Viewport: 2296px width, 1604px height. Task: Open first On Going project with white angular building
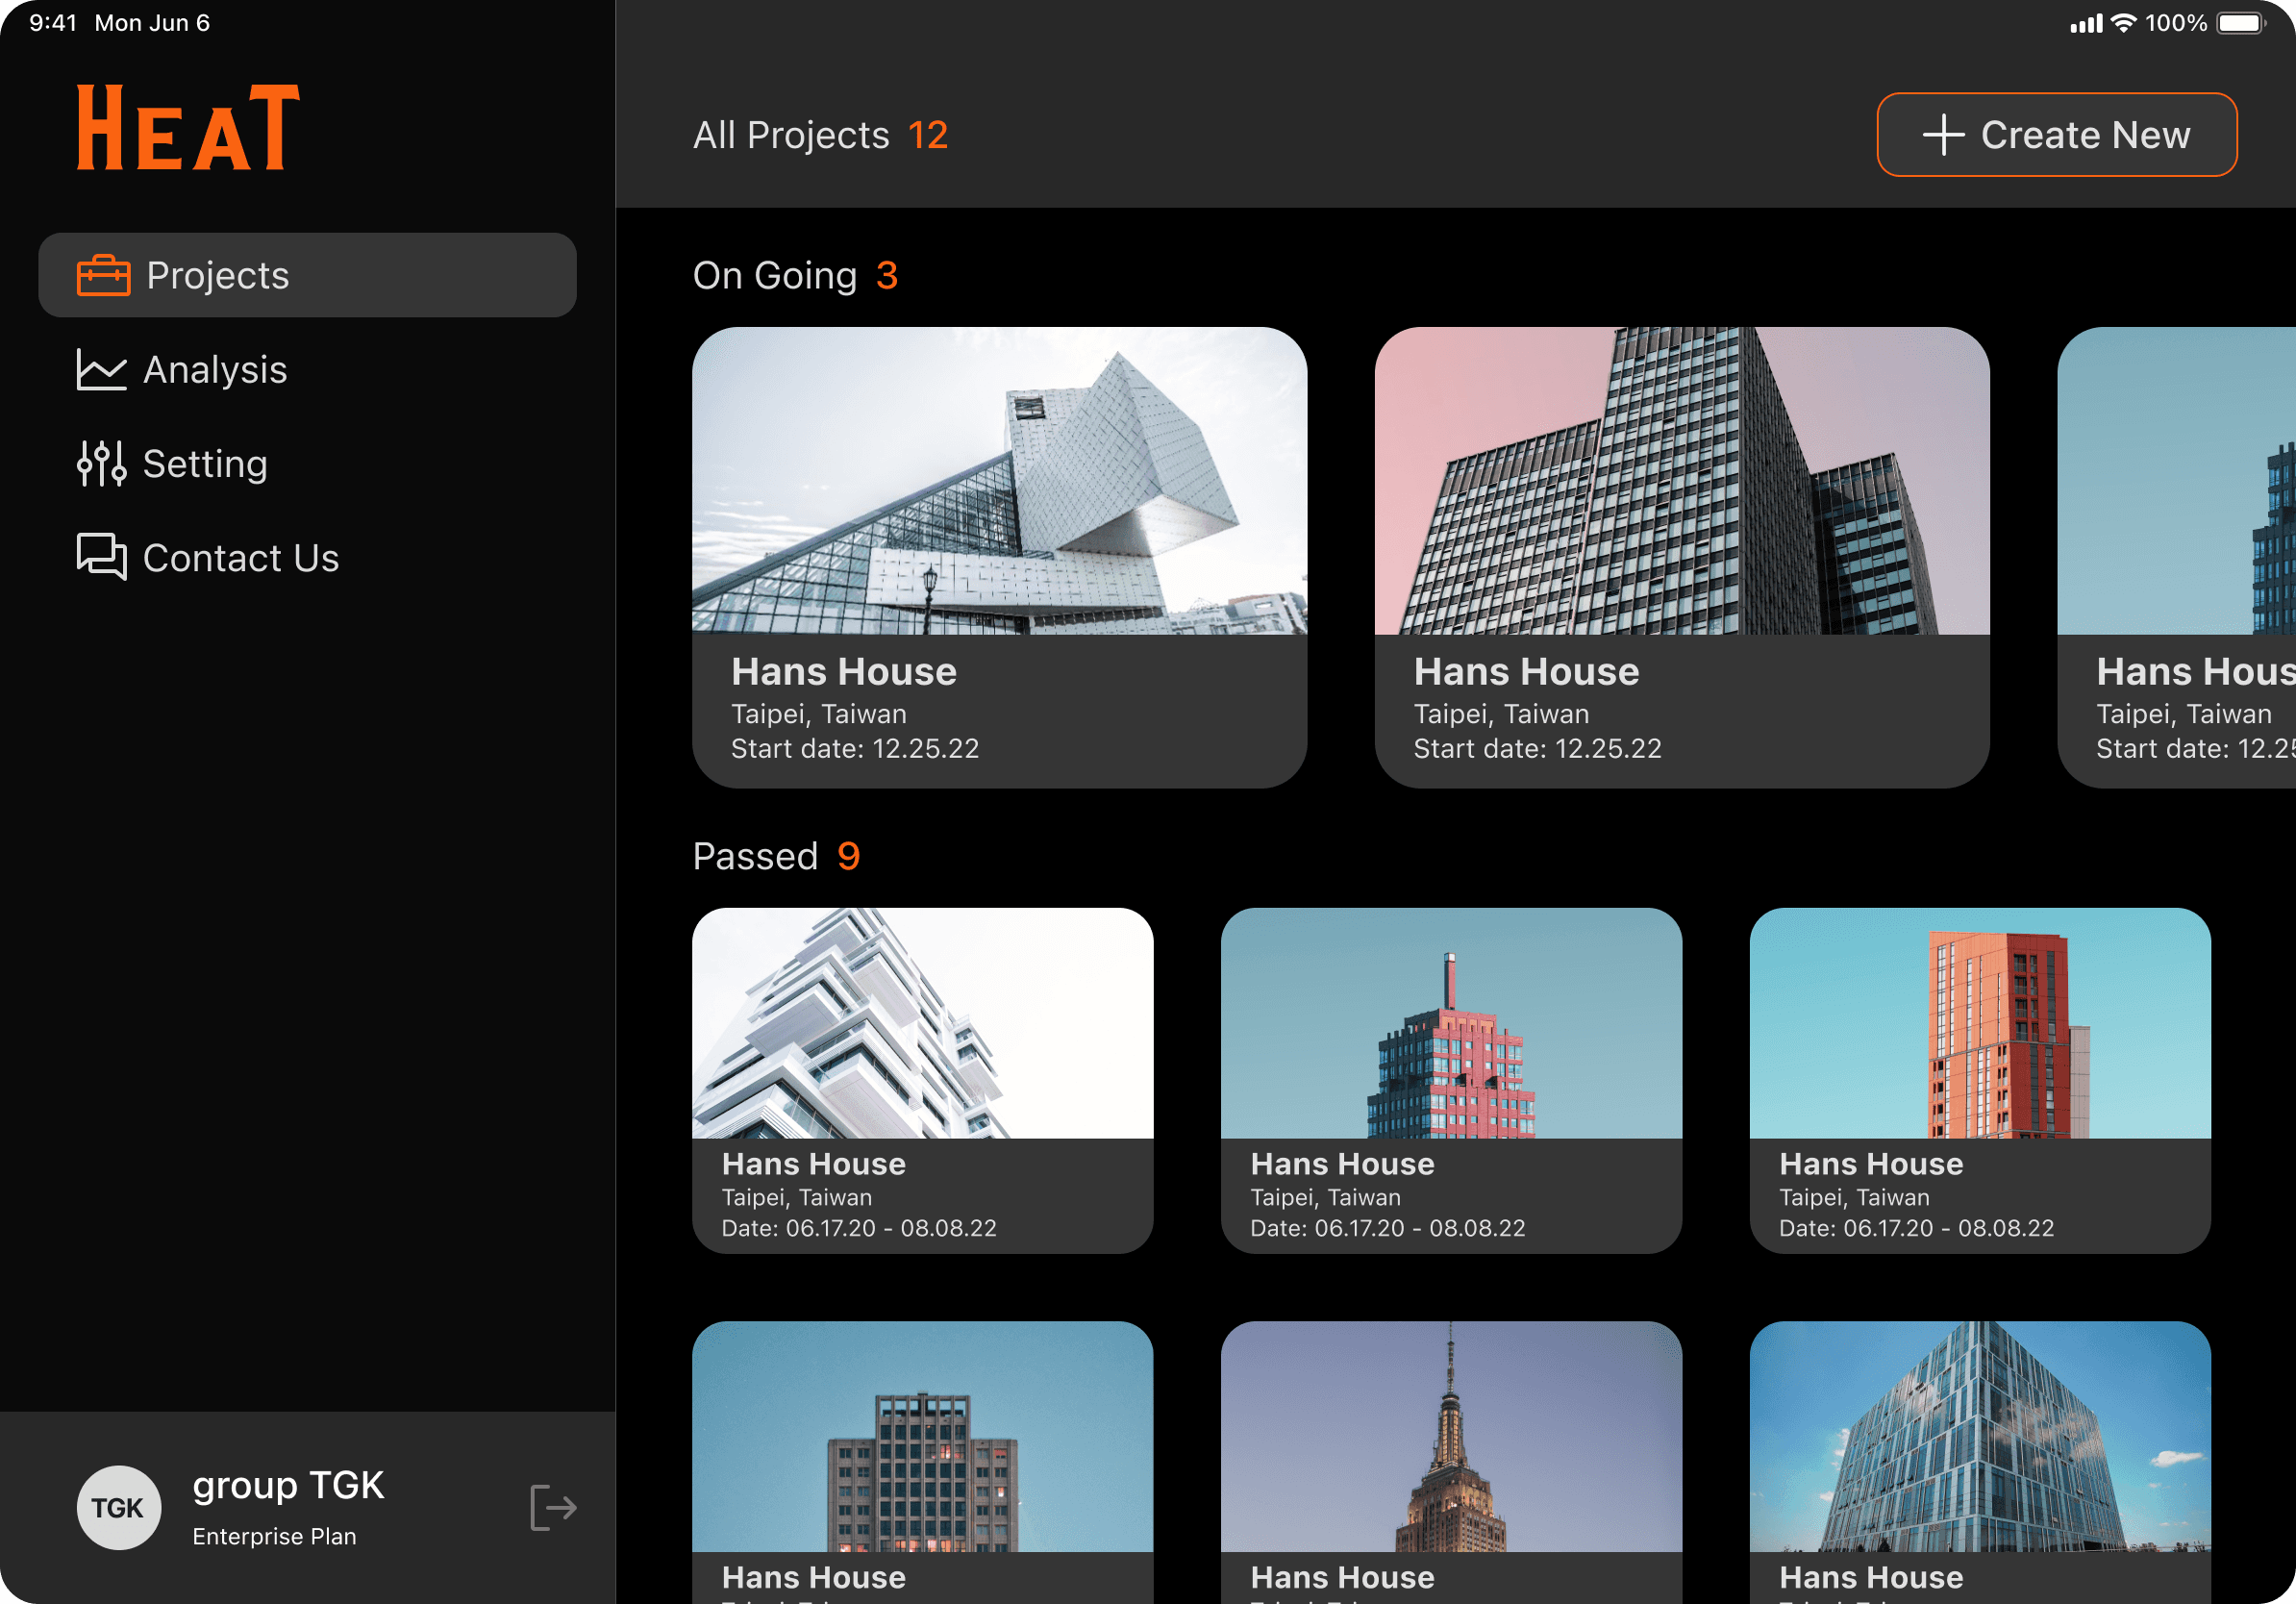point(999,557)
